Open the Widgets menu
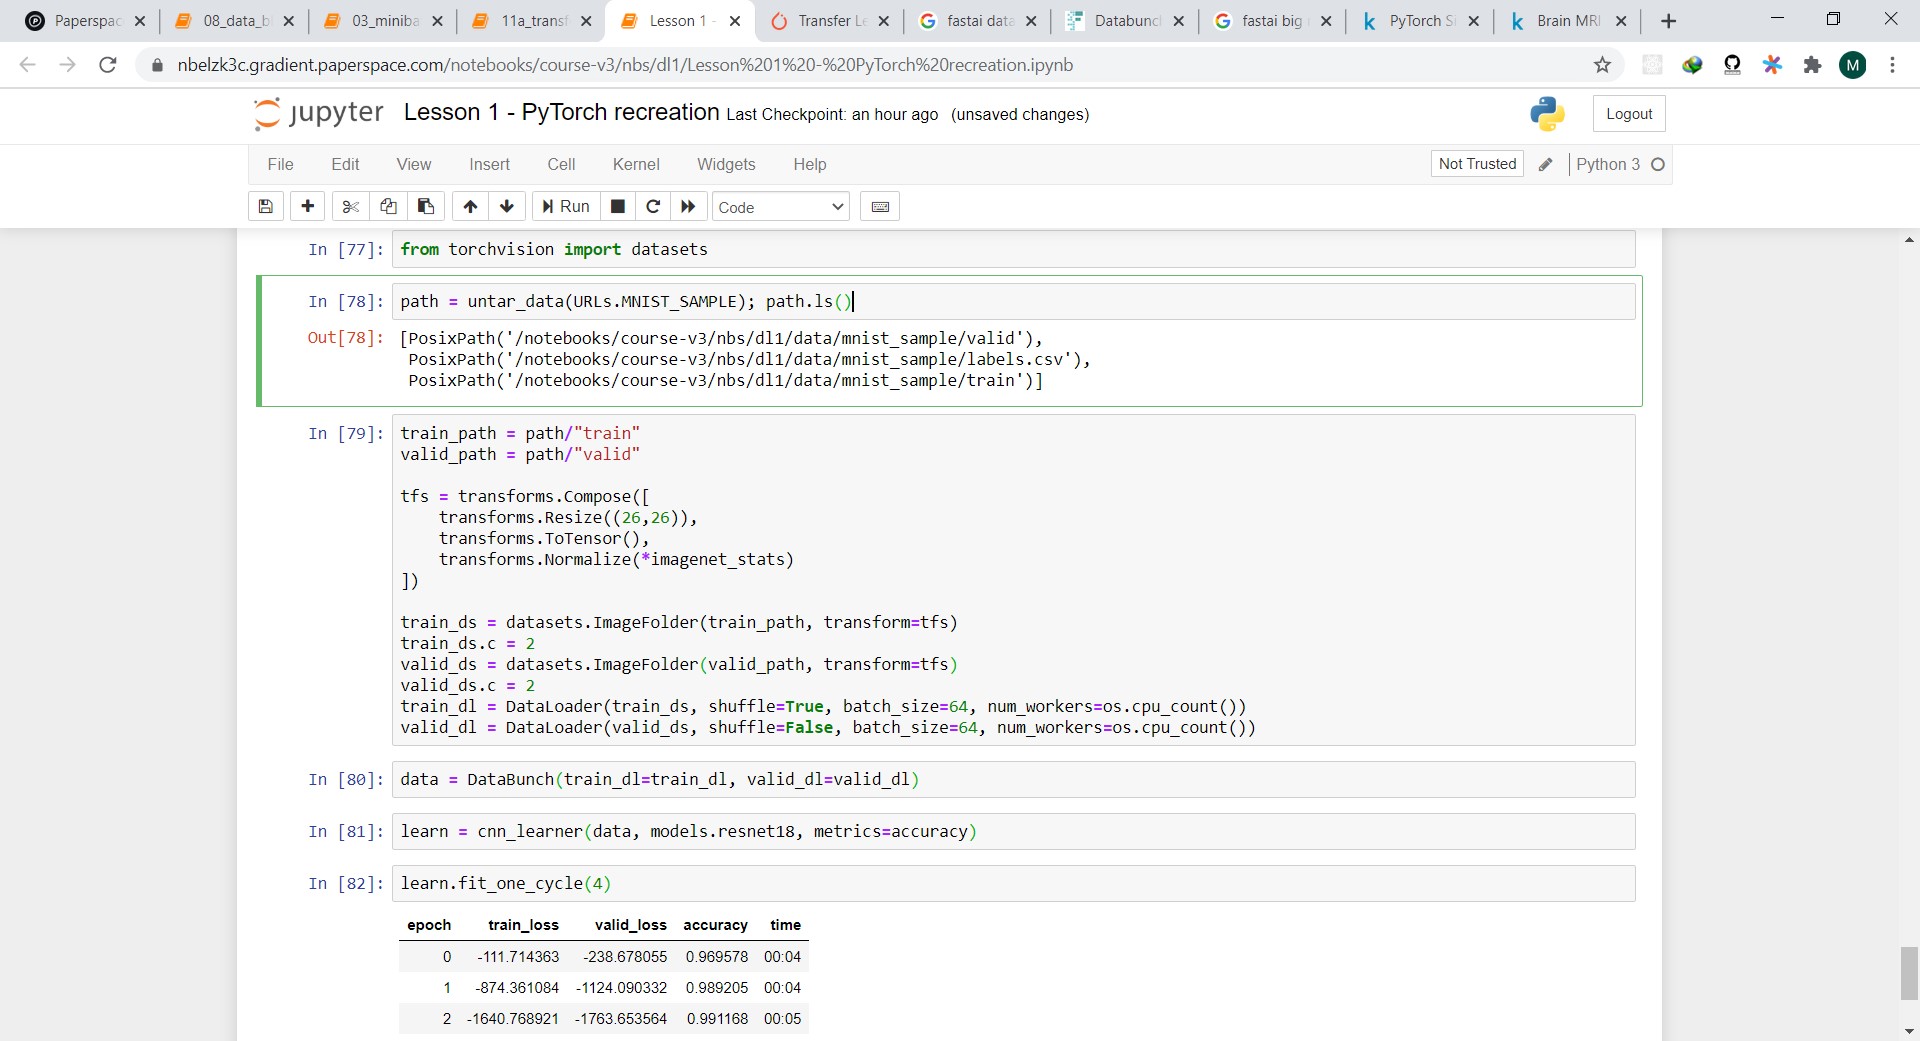 726,164
